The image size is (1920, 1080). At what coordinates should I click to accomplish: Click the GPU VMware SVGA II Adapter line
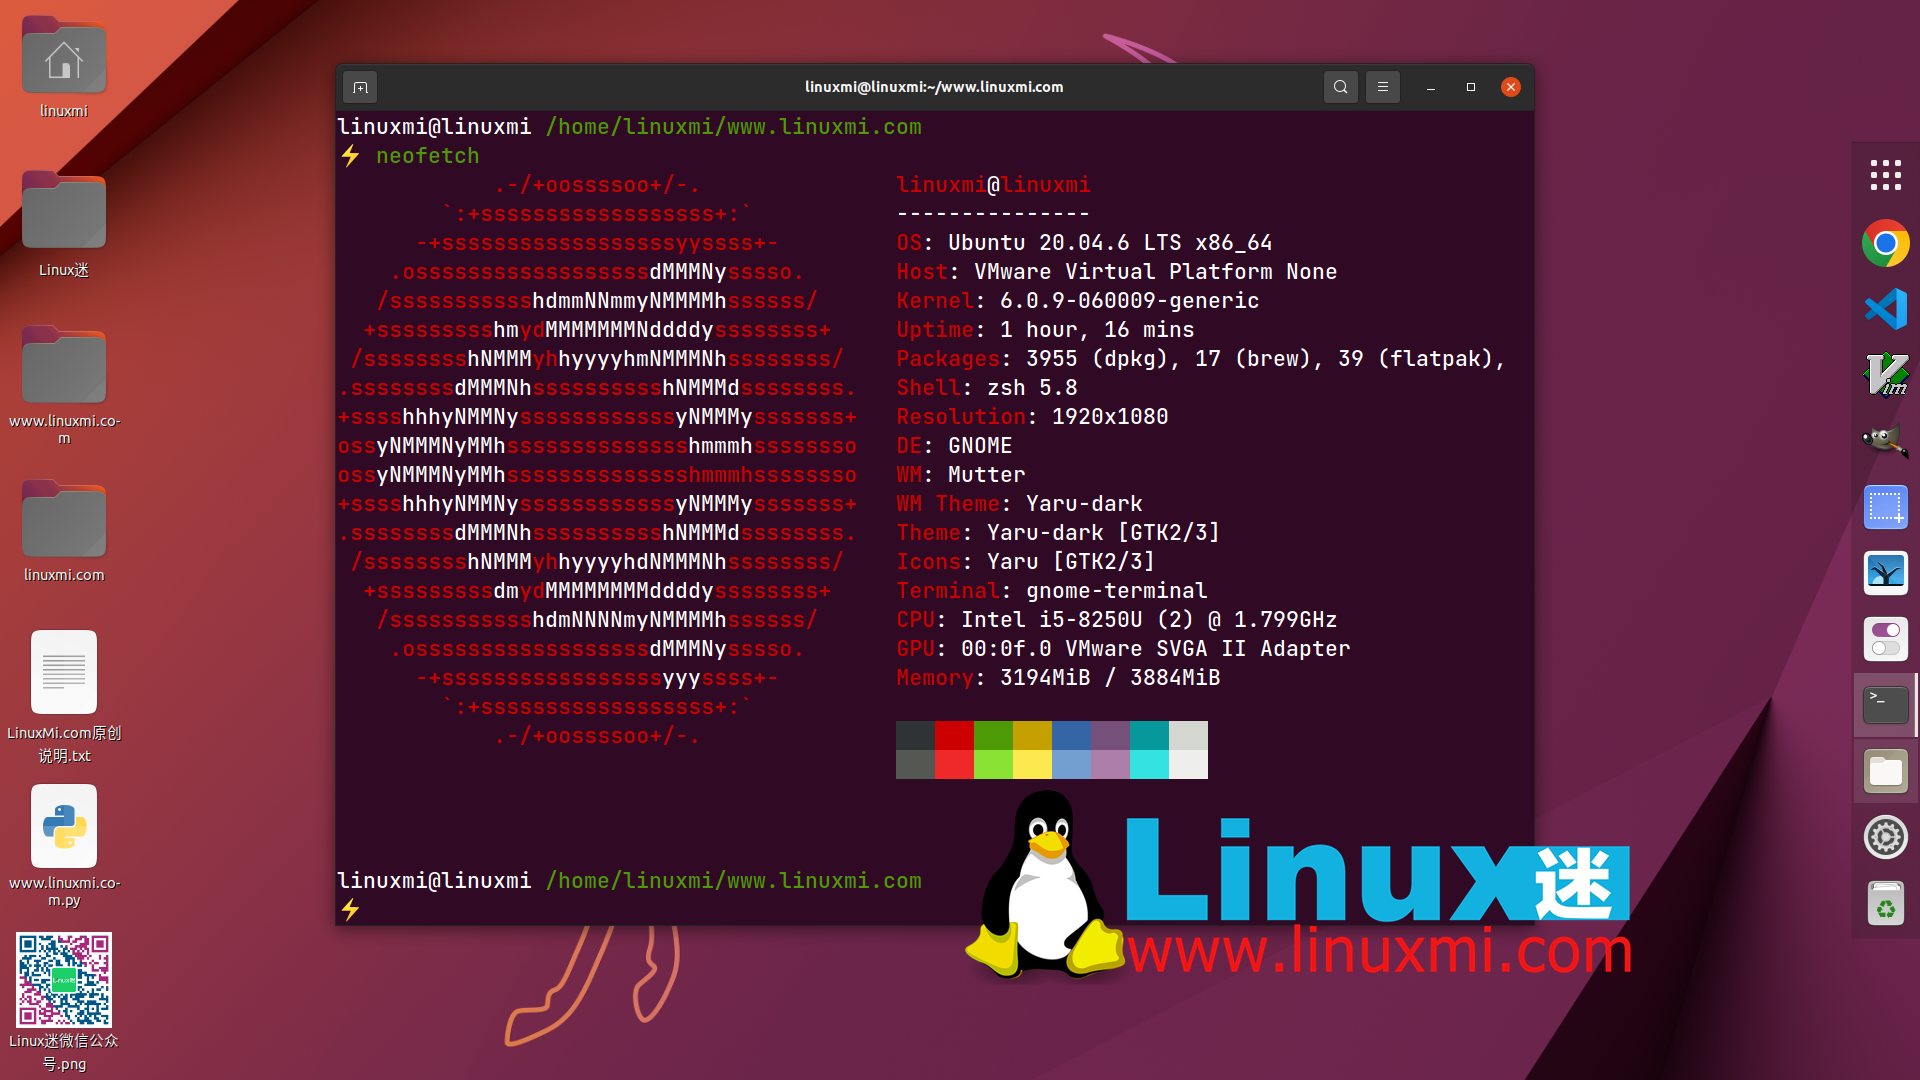click(x=1123, y=649)
